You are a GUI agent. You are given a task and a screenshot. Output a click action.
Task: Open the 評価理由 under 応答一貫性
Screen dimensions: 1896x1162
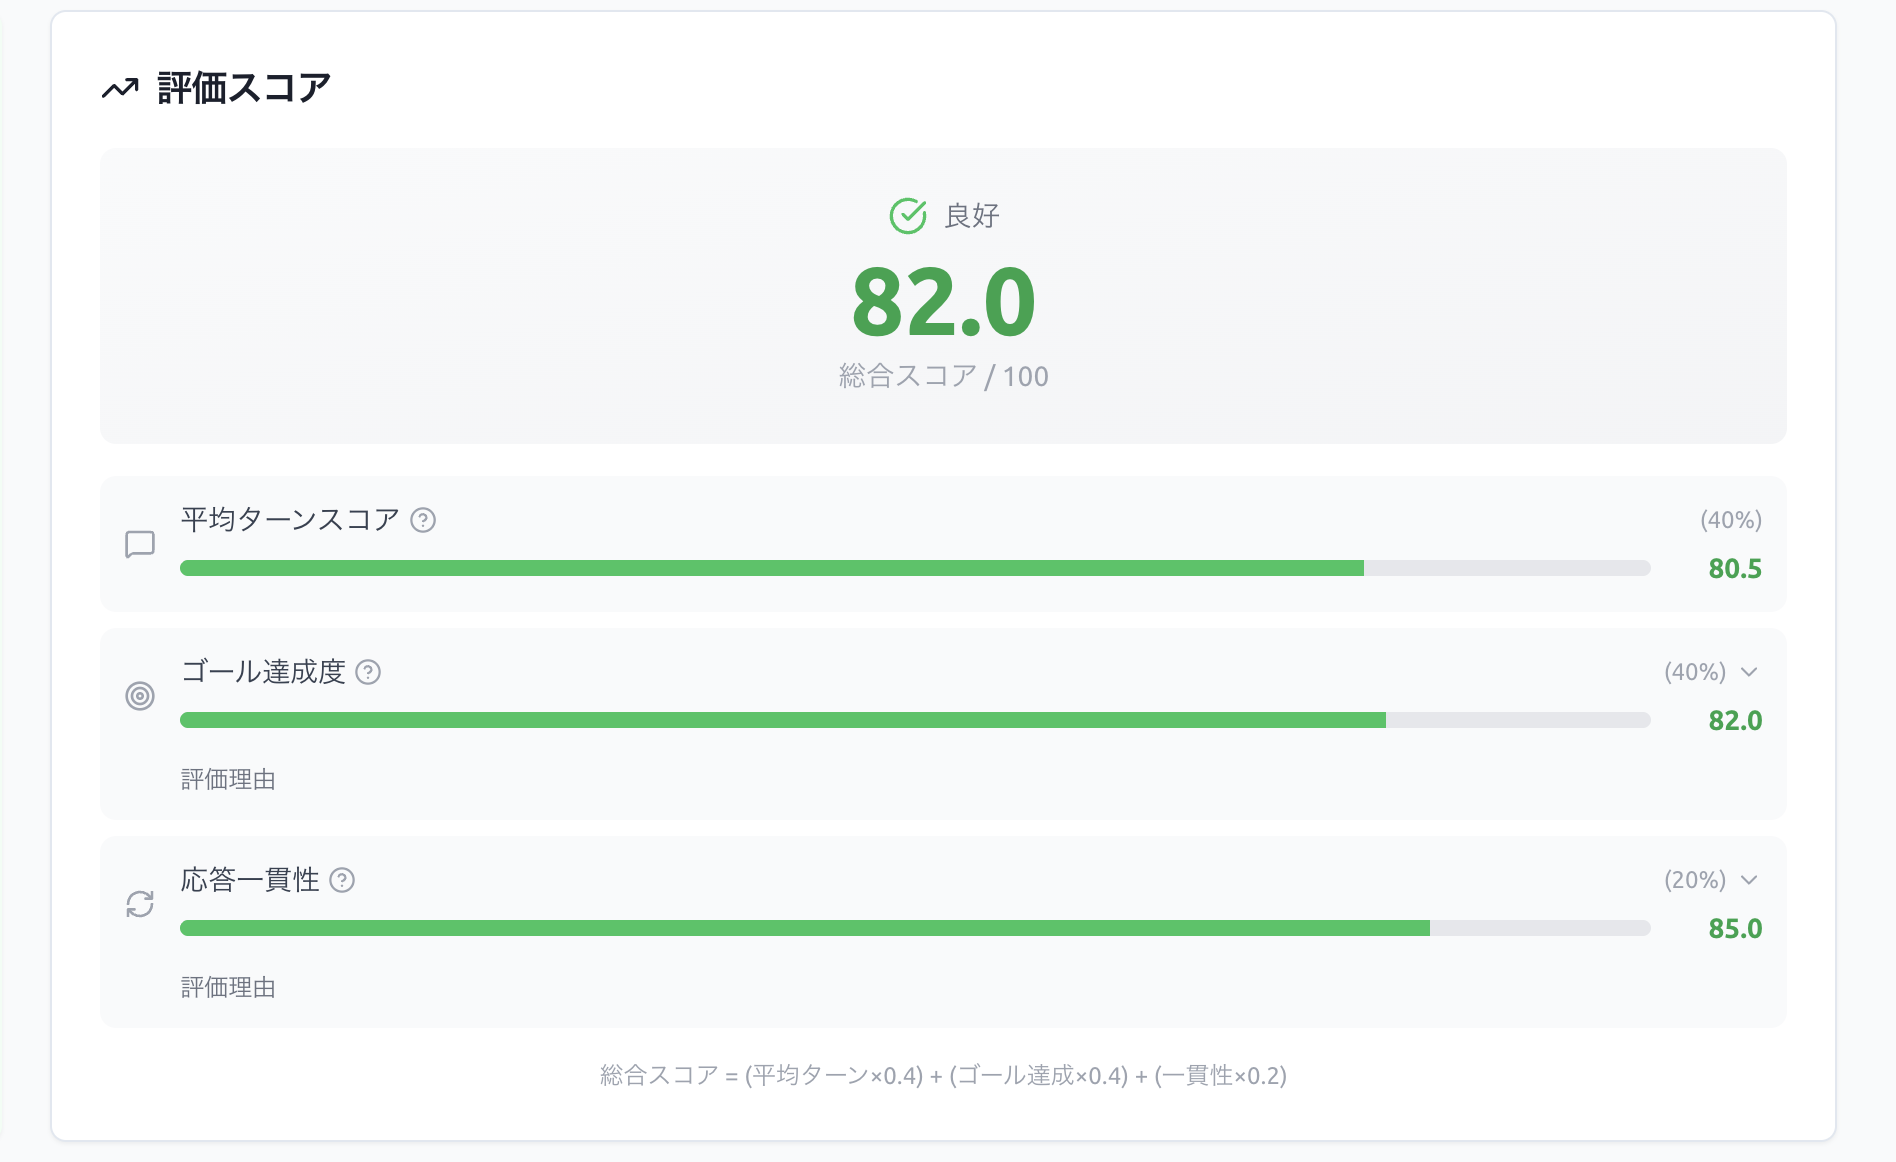(229, 988)
